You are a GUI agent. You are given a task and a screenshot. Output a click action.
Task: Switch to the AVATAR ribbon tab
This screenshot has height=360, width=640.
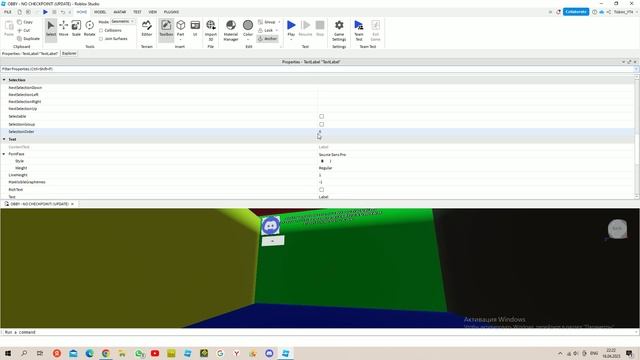120,12
